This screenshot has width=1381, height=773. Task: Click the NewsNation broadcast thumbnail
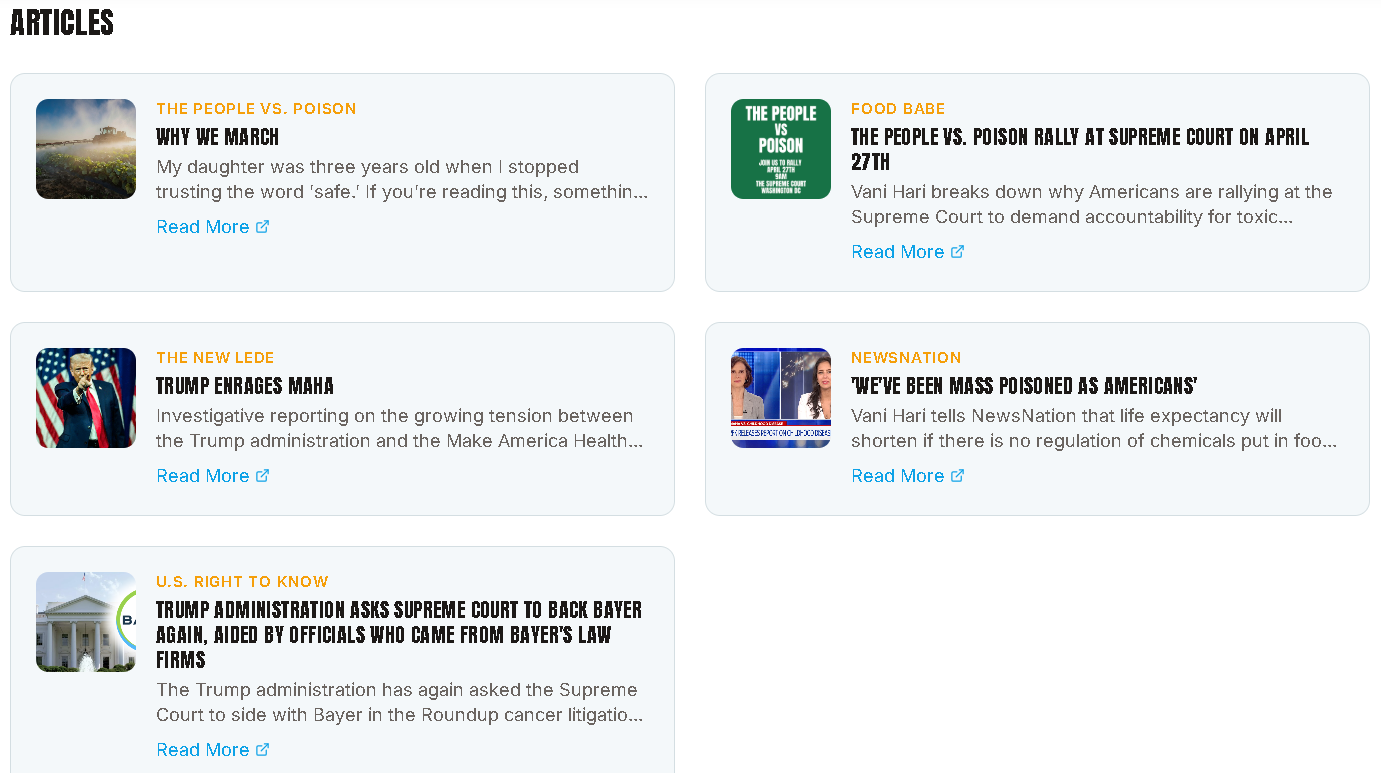click(x=781, y=398)
